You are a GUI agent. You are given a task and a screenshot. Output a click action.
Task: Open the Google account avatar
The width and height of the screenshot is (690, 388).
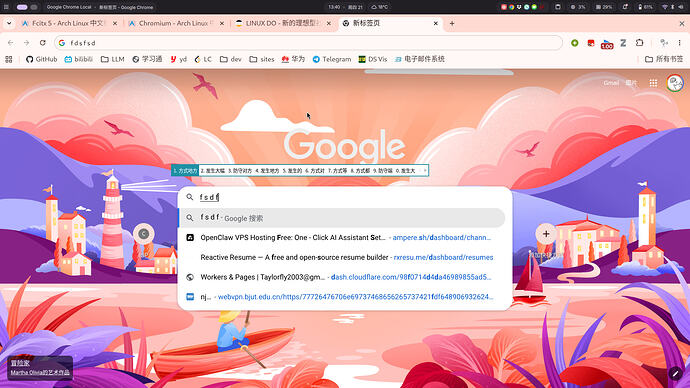coord(675,83)
